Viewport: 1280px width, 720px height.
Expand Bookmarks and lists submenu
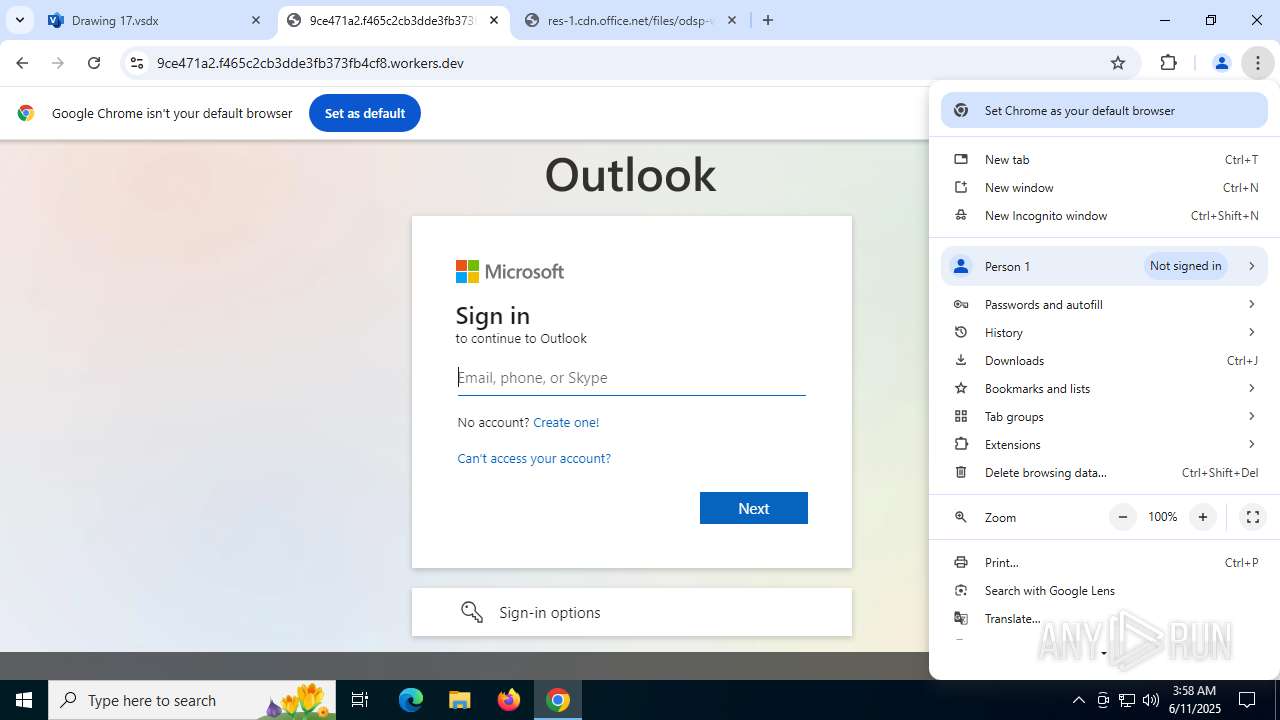click(x=1104, y=389)
